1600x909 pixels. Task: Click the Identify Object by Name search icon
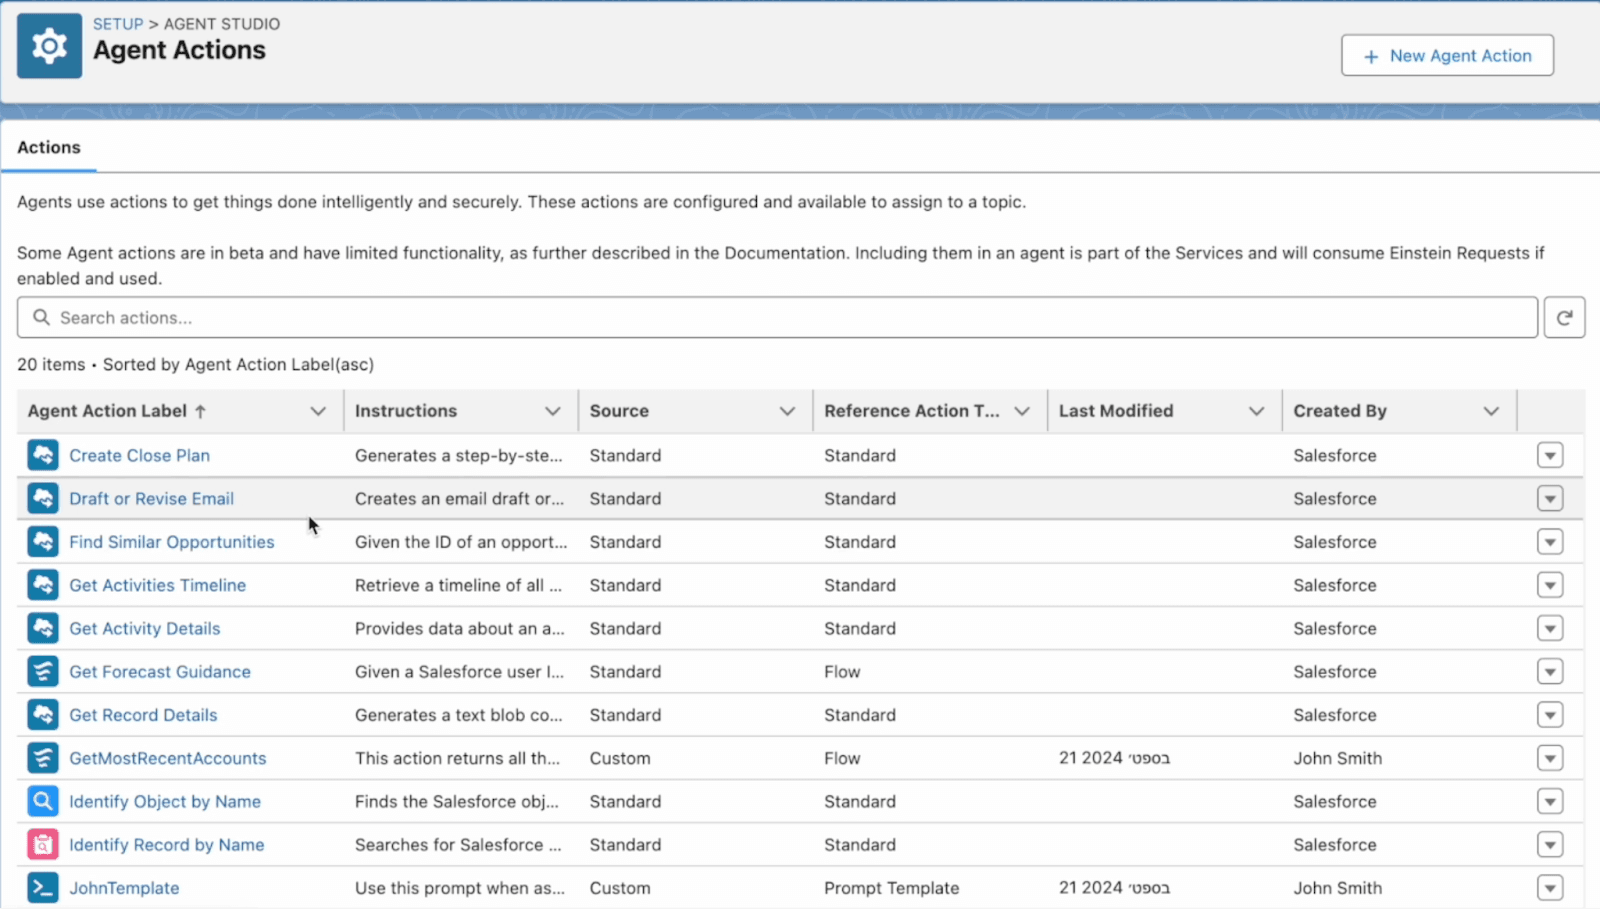[43, 801]
